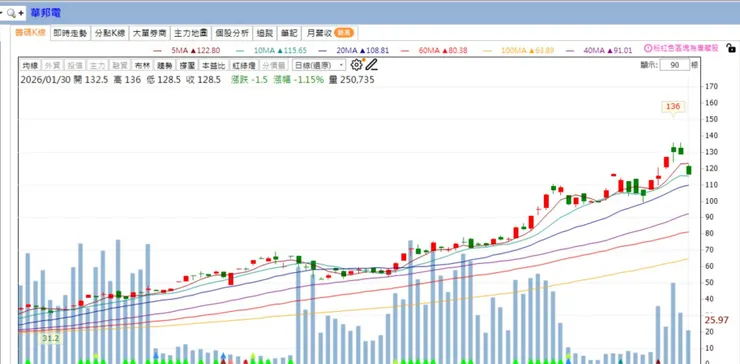The height and width of the screenshot is (364, 740).
Task: Open the 月營收 tab
Action: (x=329, y=33)
